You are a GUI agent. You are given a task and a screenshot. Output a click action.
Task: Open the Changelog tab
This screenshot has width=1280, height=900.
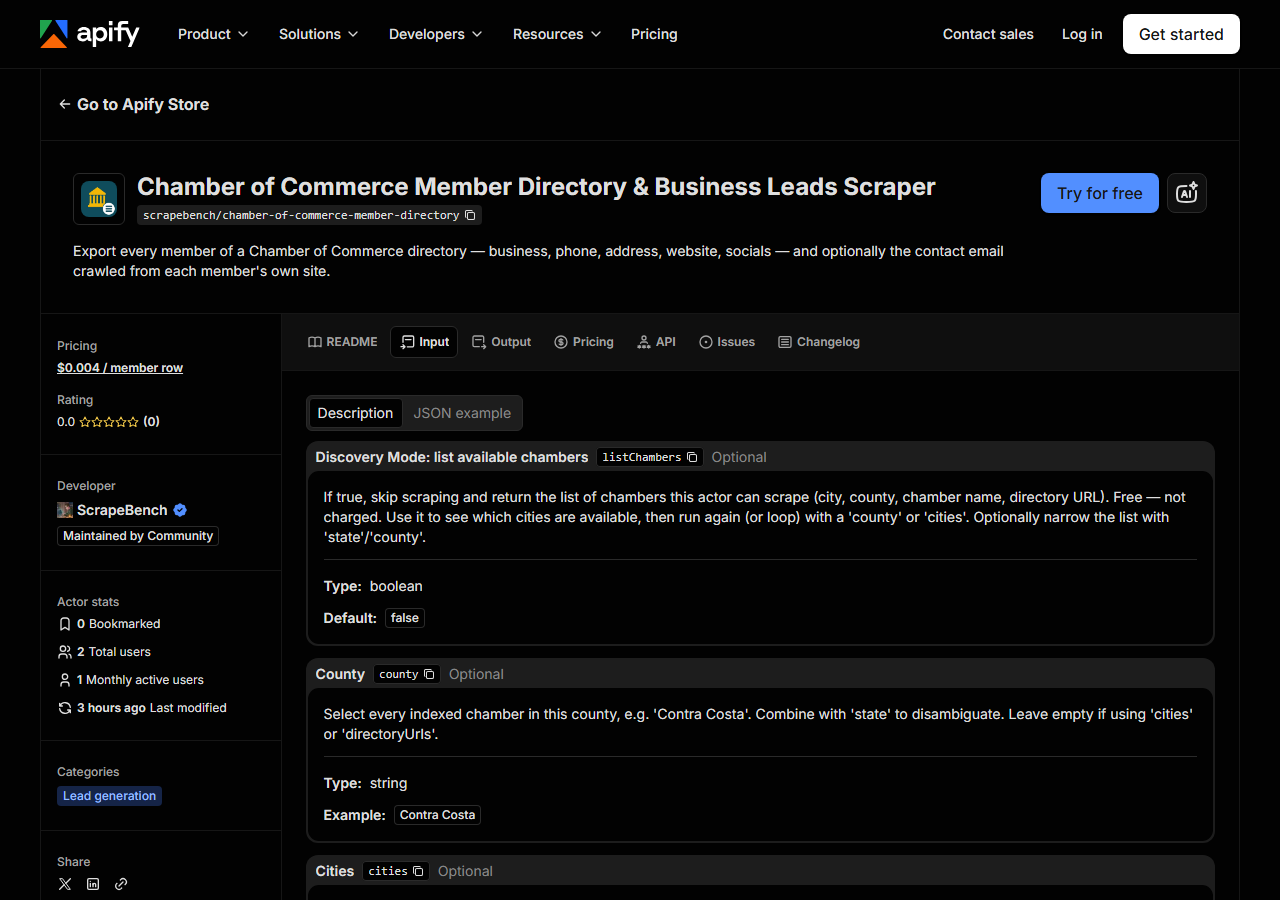tap(819, 342)
